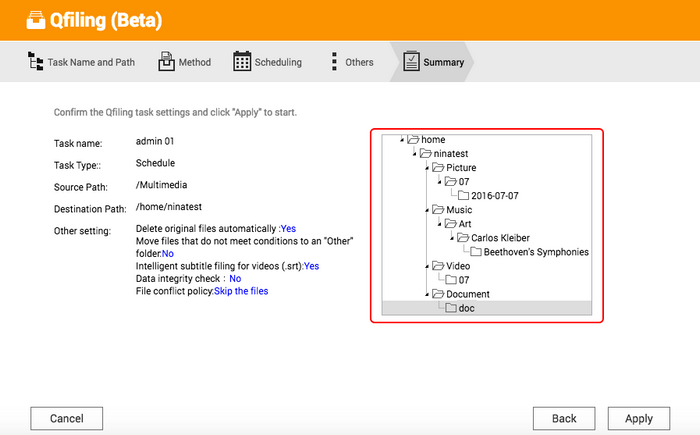Open the Others step
The height and width of the screenshot is (435, 700).
[x=359, y=63]
